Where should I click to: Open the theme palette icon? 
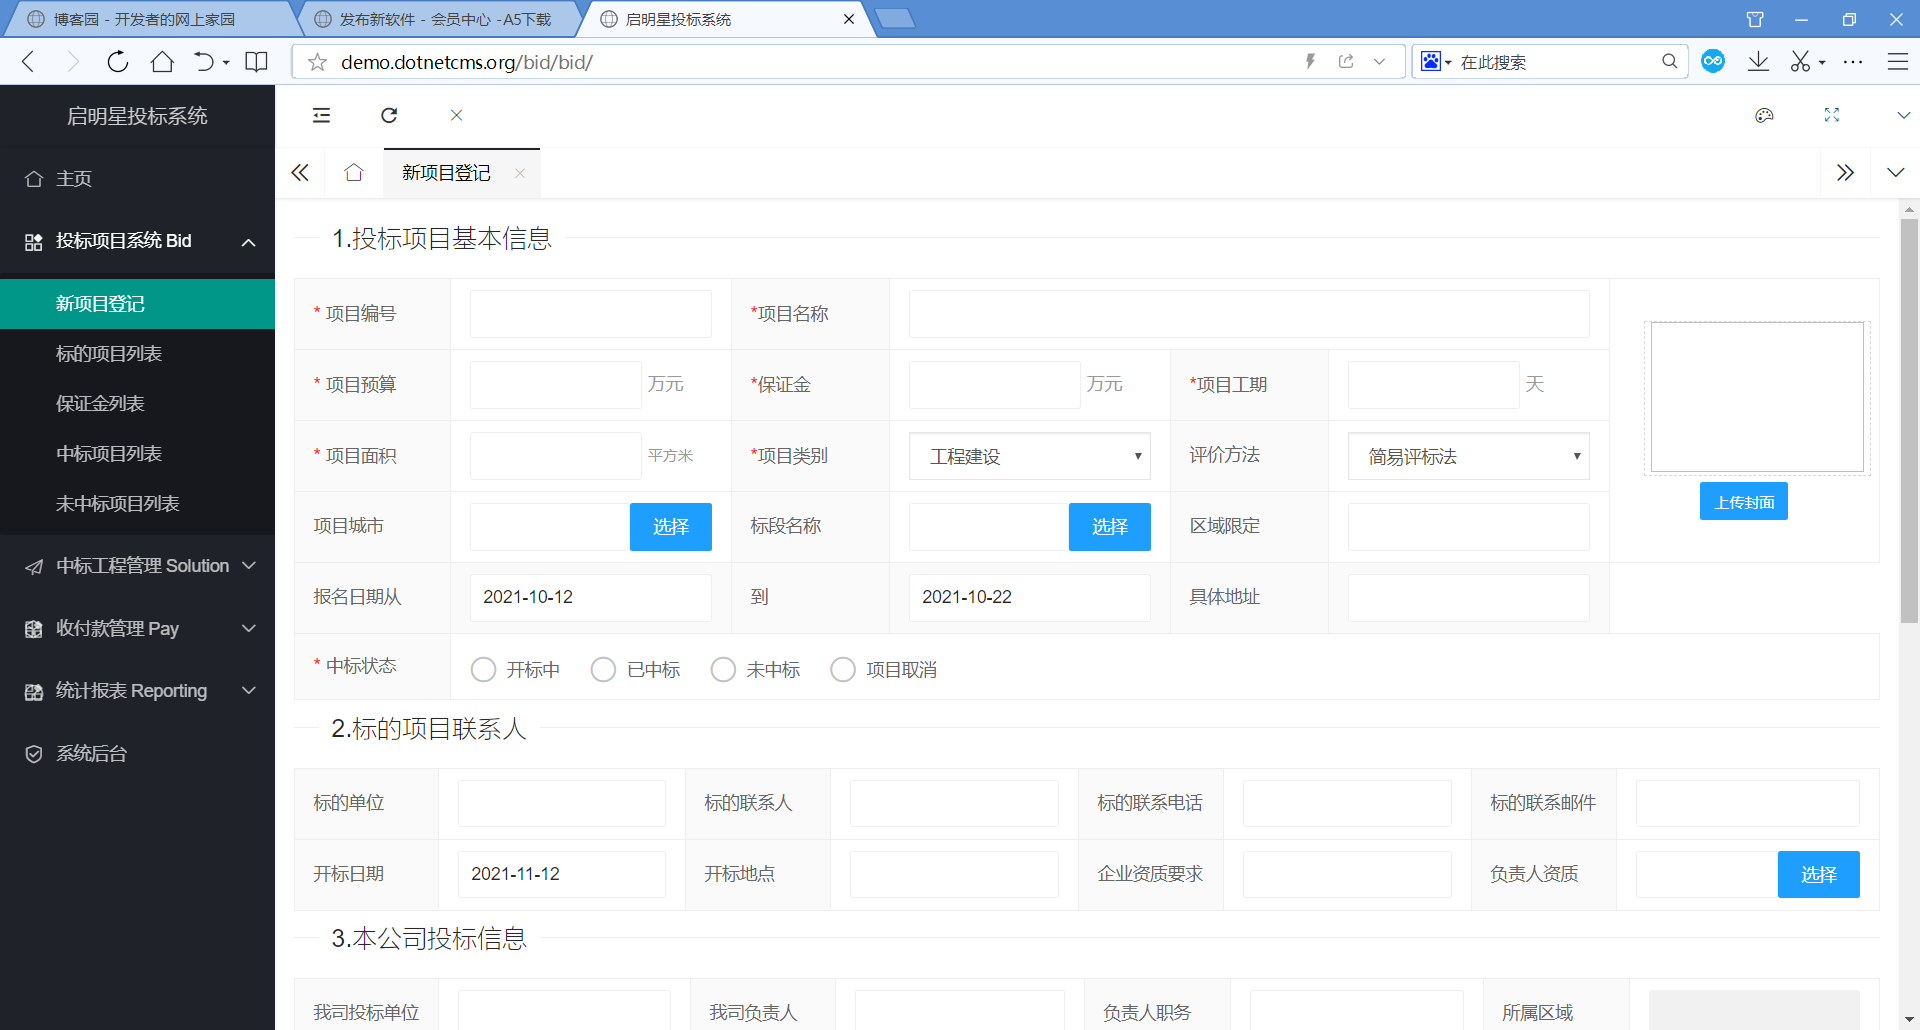[x=1764, y=115]
